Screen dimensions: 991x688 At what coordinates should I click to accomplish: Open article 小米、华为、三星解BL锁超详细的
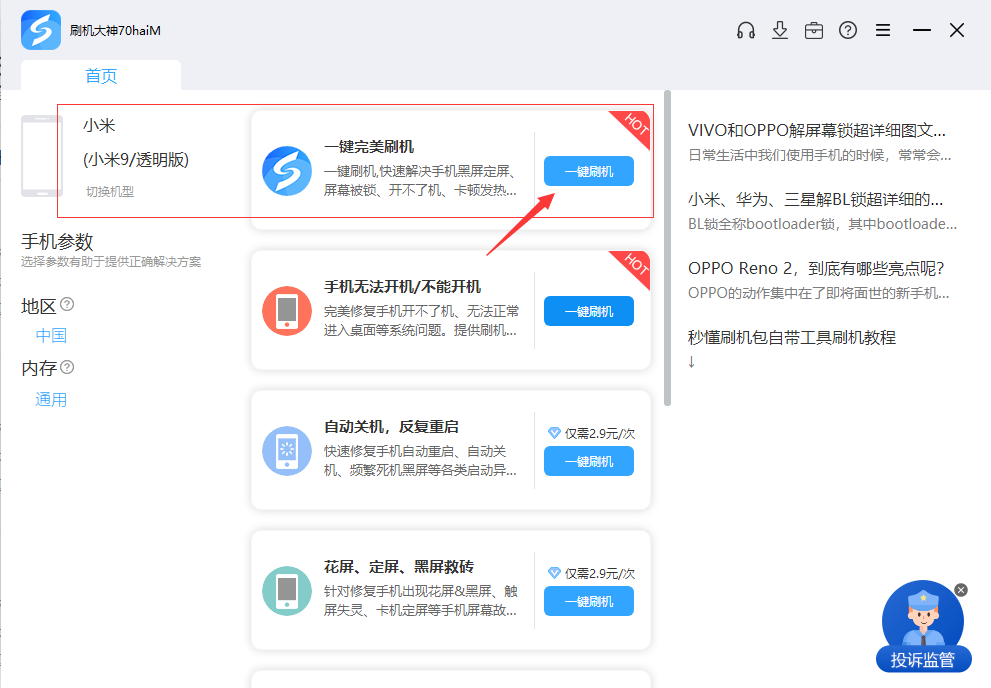[x=815, y=200]
